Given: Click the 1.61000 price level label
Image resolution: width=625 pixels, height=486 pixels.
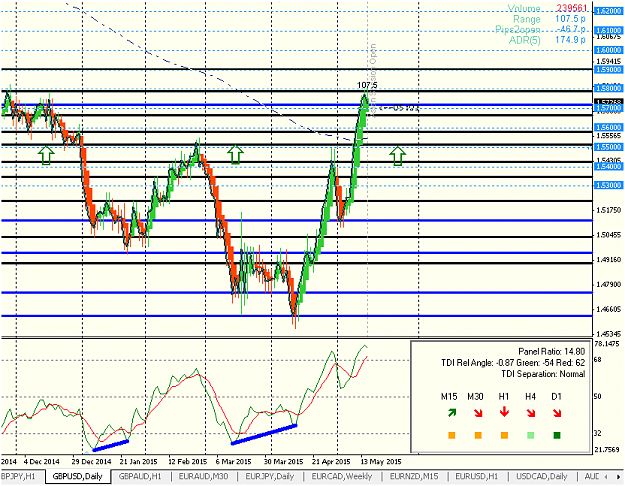Looking at the screenshot, I should [x=608, y=30].
